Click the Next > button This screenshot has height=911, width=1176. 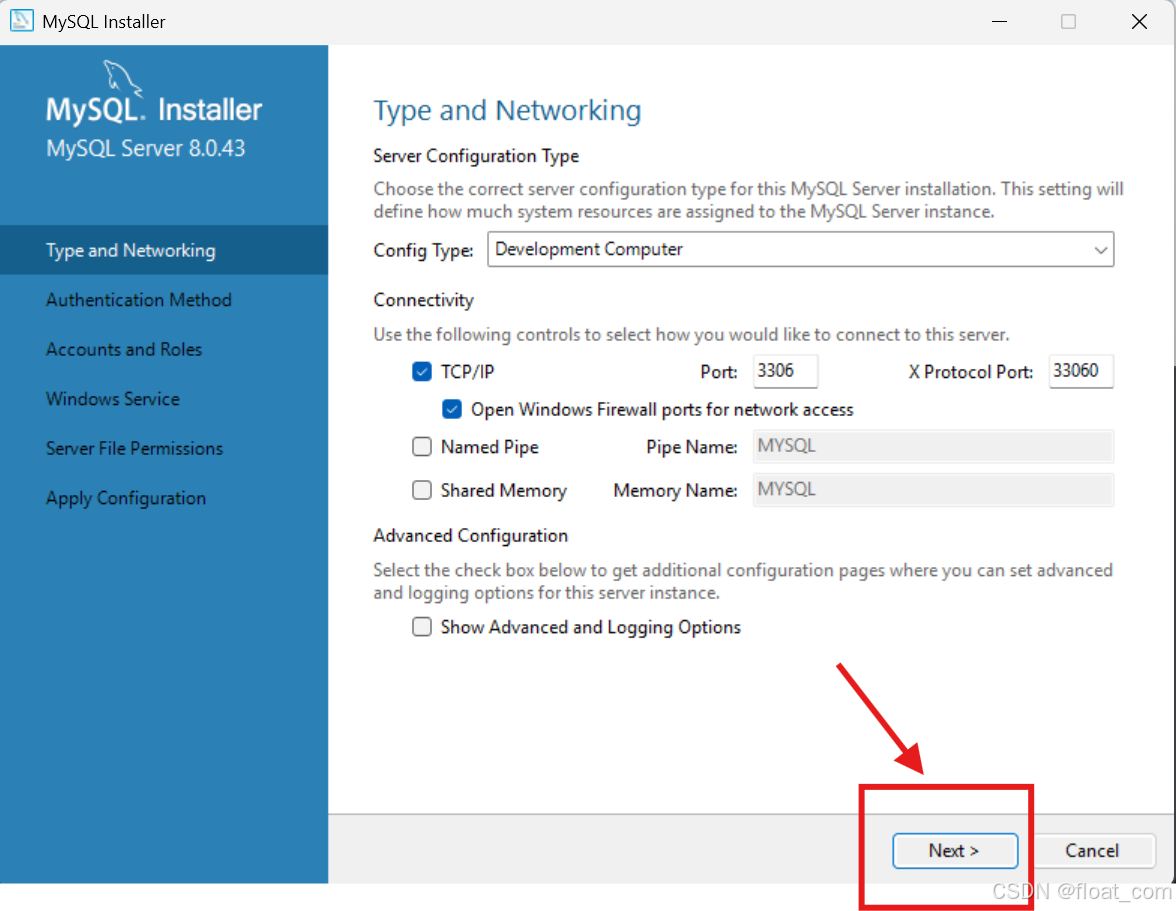955,850
